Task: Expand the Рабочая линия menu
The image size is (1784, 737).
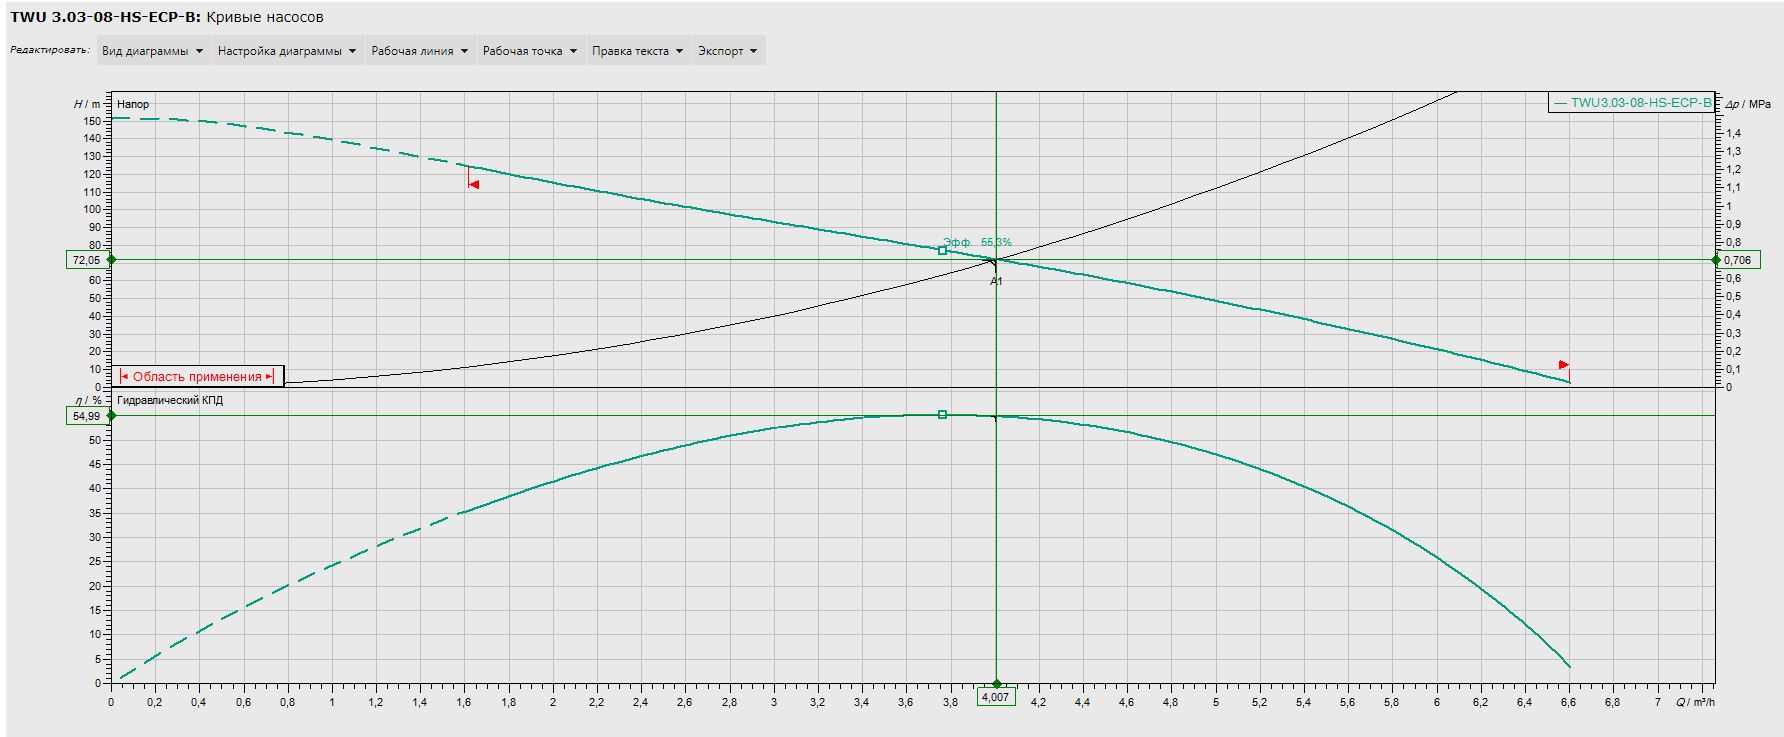Action: 420,51
